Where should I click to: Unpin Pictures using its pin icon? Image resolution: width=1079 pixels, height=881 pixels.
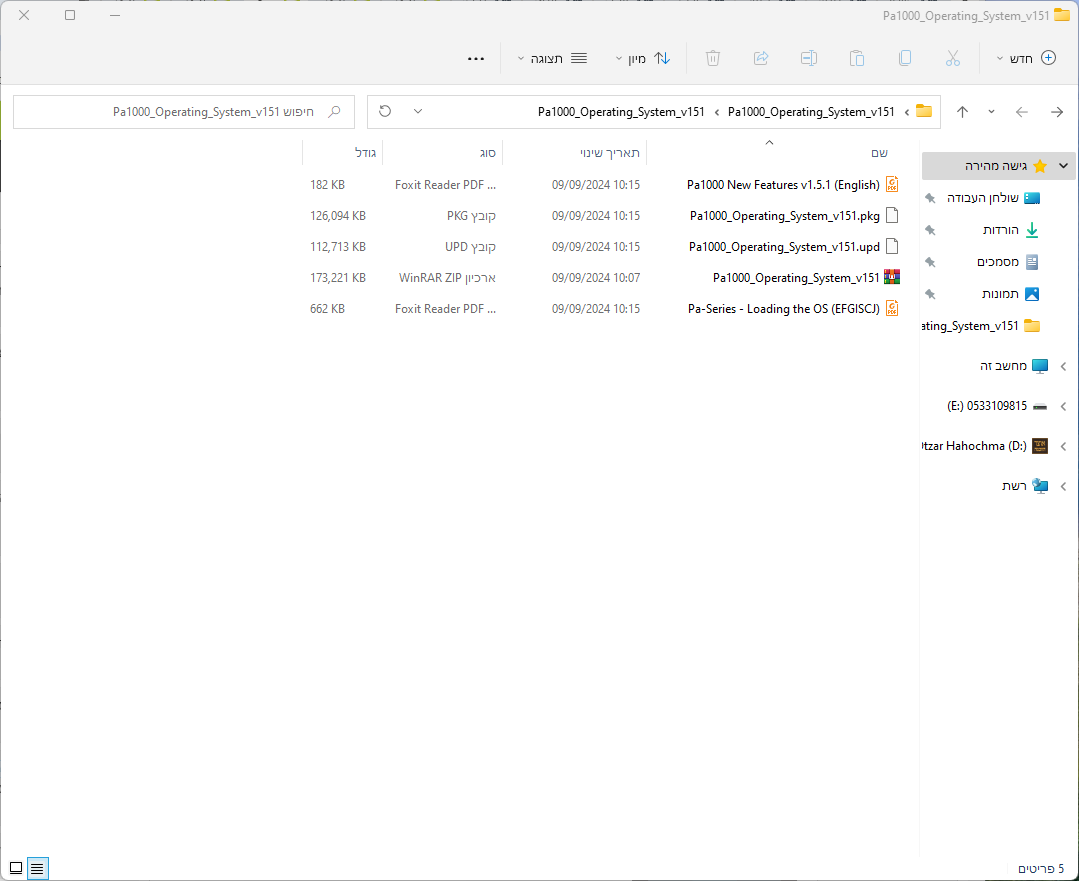(930, 294)
